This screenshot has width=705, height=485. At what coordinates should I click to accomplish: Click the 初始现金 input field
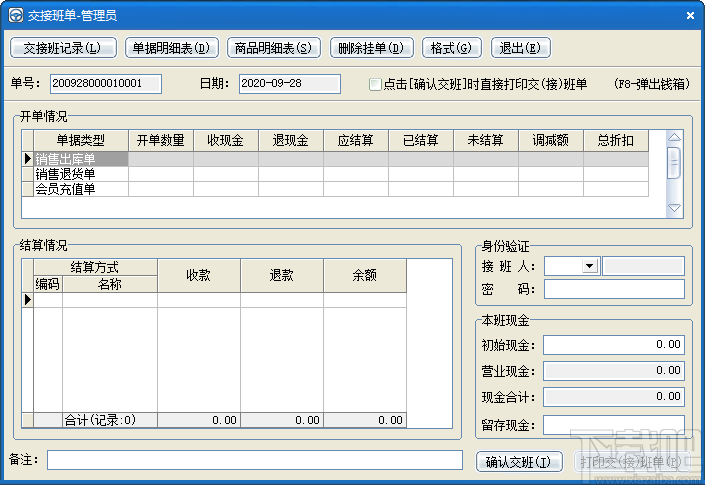pyautogui.click(x=614, y=345)
